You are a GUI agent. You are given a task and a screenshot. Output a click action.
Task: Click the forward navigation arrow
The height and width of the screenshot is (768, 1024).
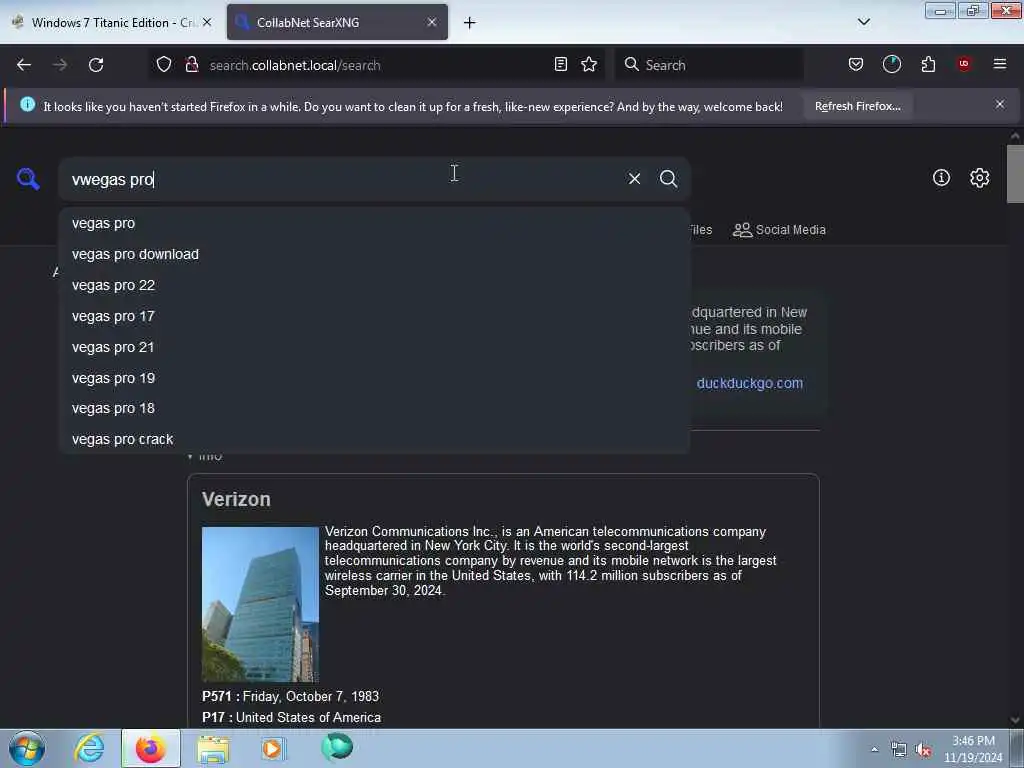(x=60, y=65)
